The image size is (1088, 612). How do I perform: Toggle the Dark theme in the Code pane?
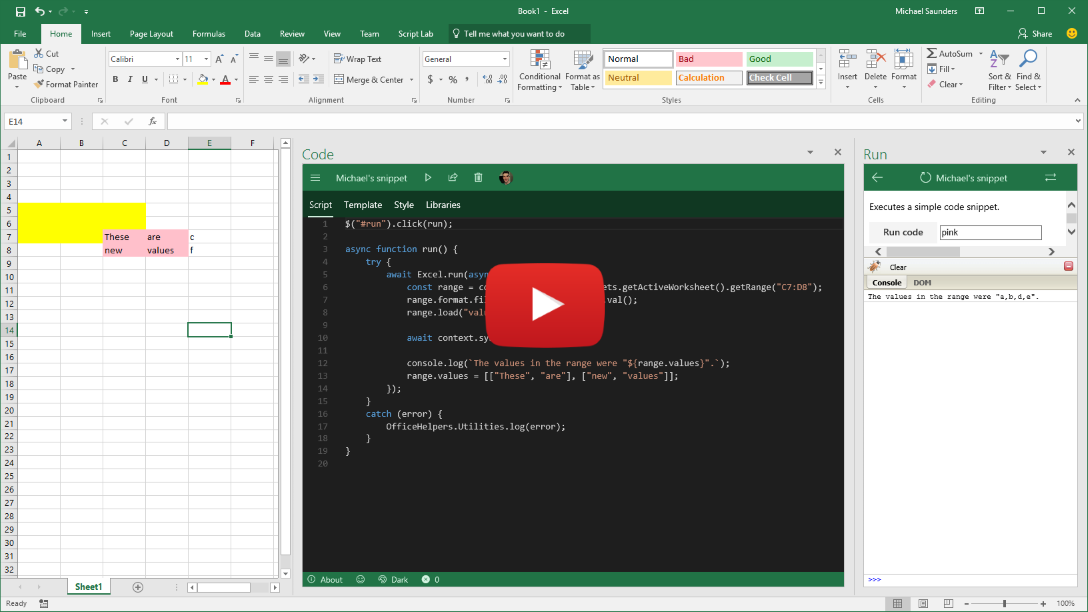click(x=393, y=579)
